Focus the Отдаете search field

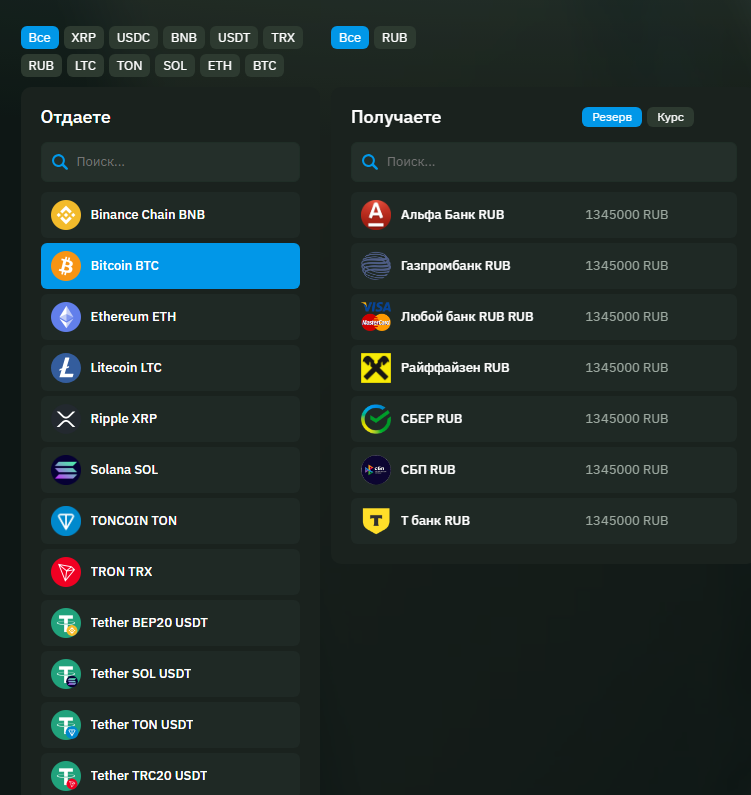click(x=170, y=162)
